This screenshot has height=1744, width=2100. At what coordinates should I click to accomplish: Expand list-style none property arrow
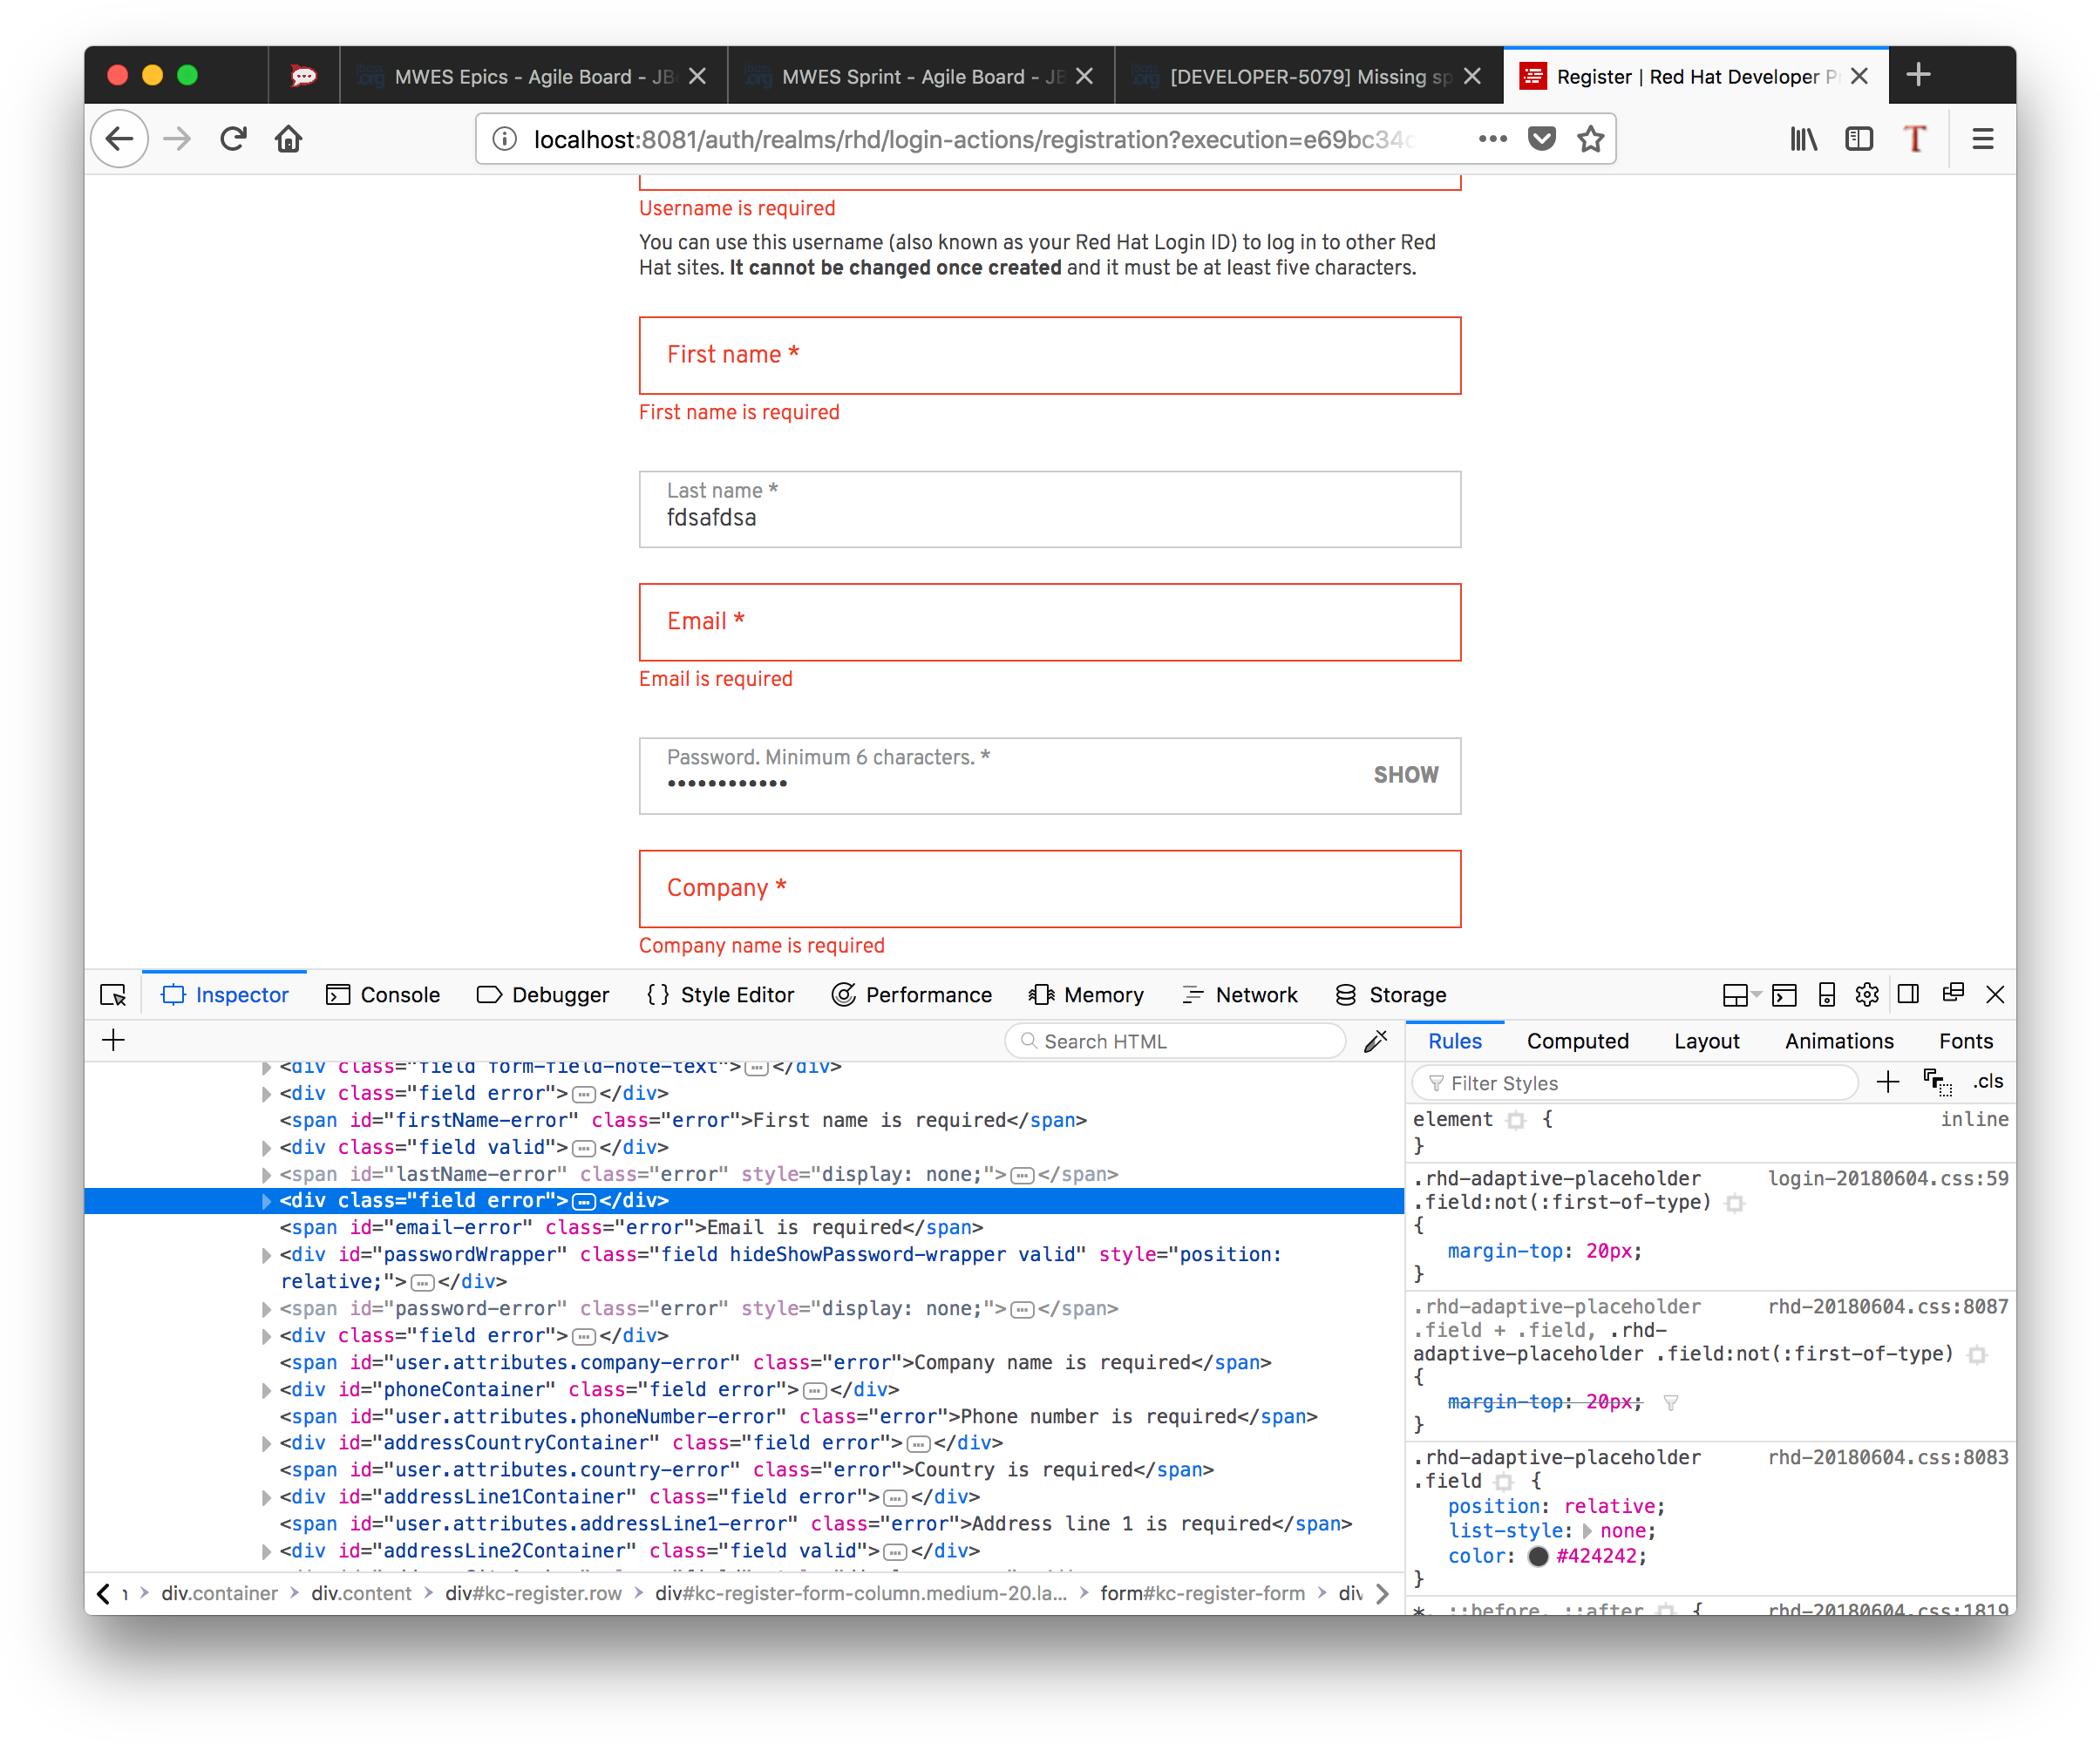[x=1587, y=1531]
